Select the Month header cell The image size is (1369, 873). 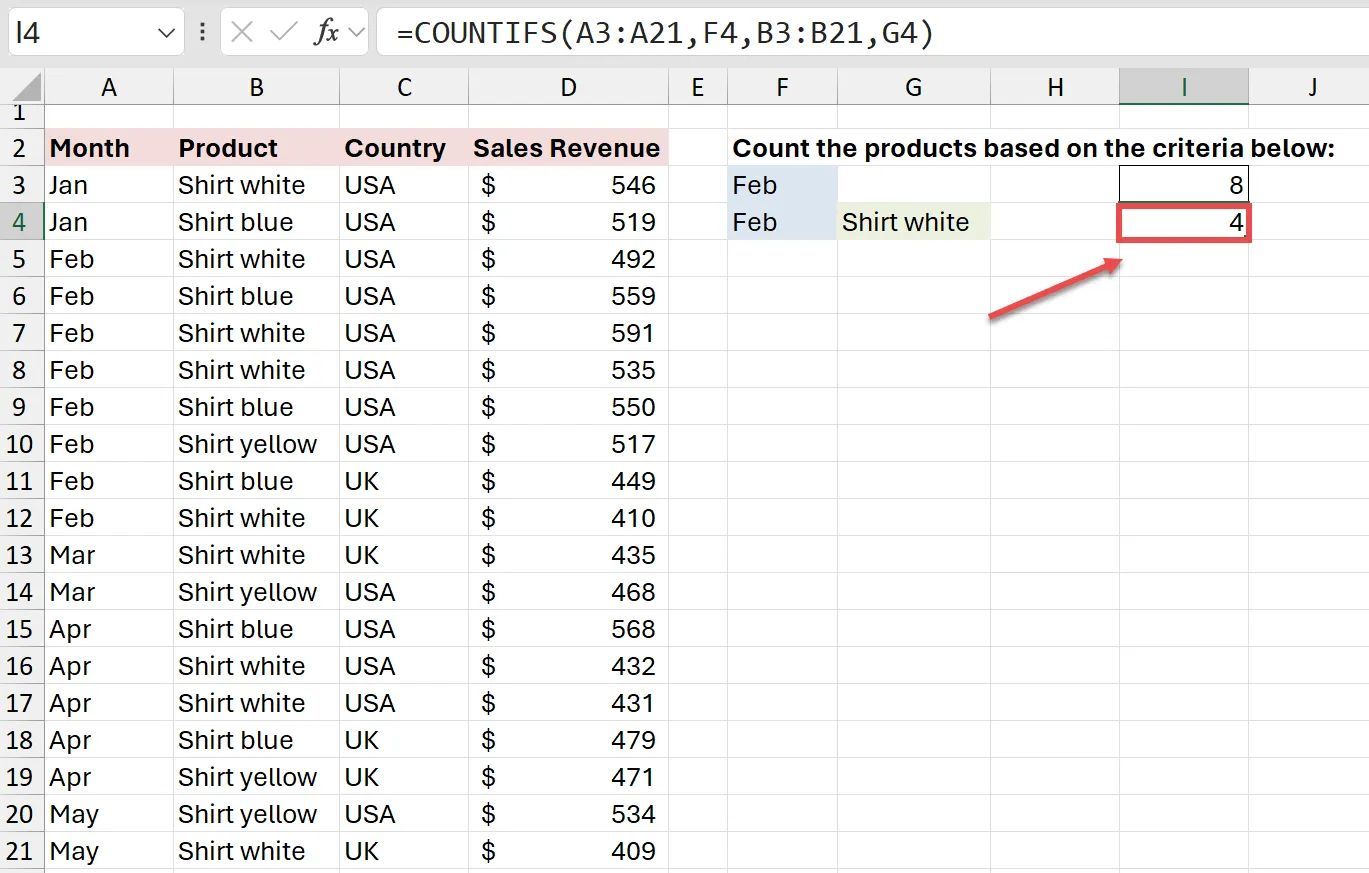point(108,149)
